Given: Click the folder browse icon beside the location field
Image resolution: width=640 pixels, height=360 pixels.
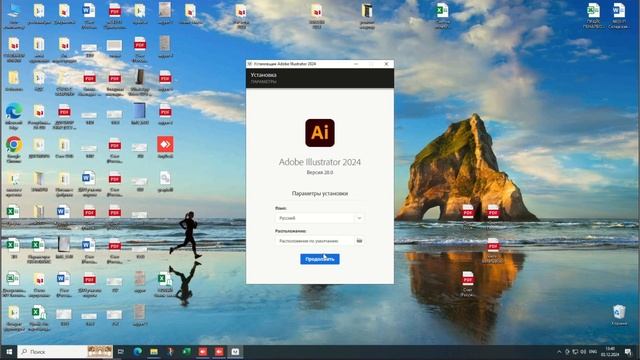Looking at the screenshot, I should (x=359, y=241).
